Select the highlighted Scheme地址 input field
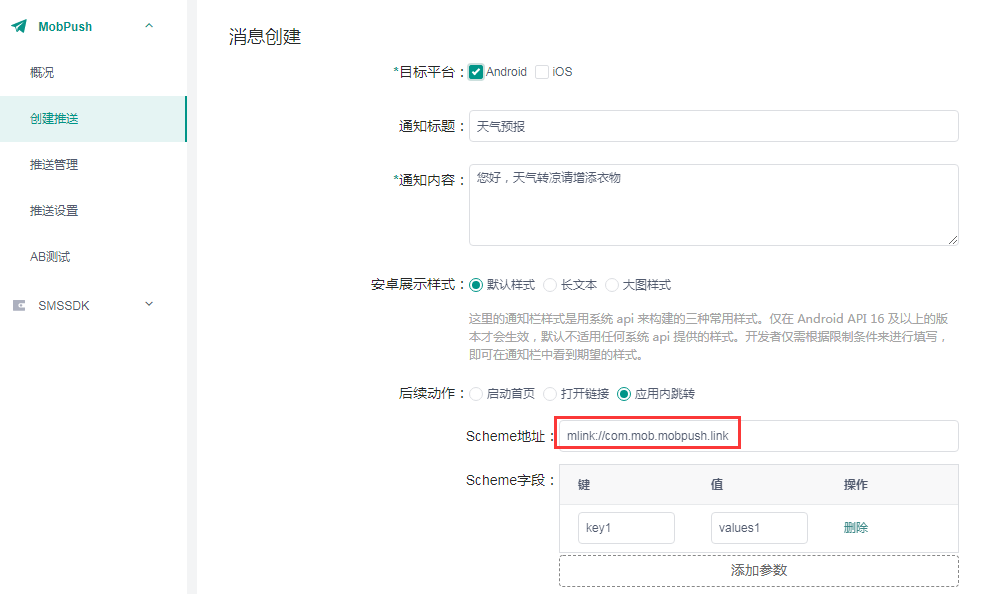The height and width of the screenshot is (594, 988). 647,432
